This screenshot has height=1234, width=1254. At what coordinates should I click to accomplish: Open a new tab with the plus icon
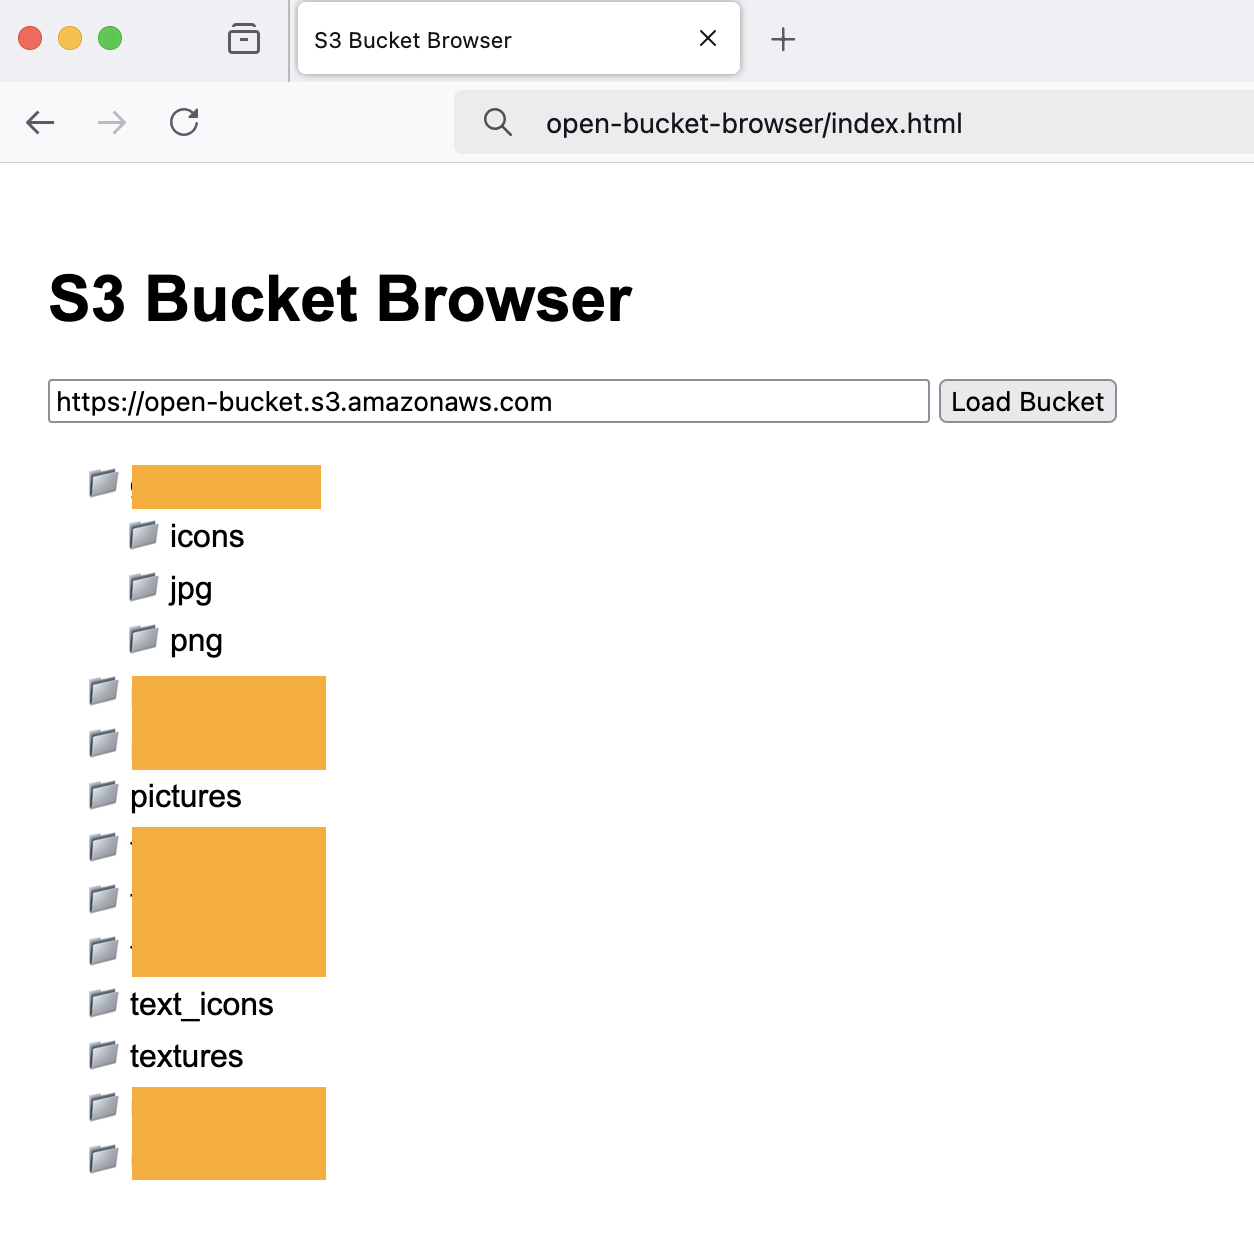783,39
